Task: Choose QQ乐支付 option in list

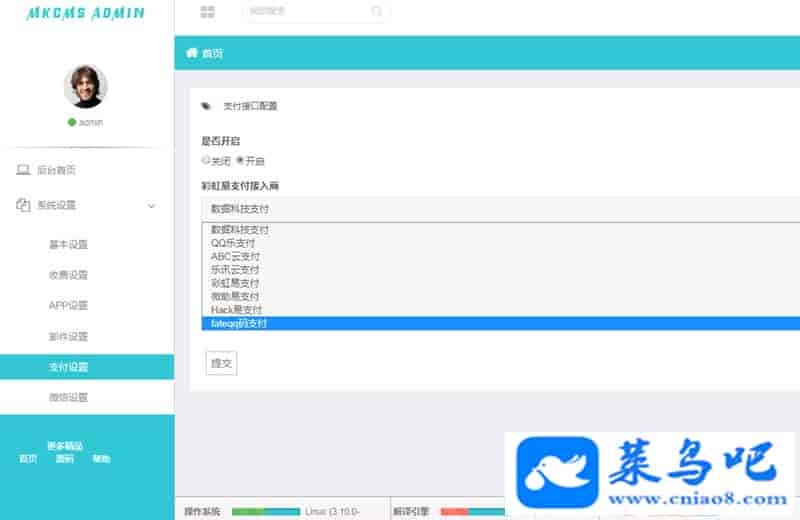Action: click(x=233, y=243)
